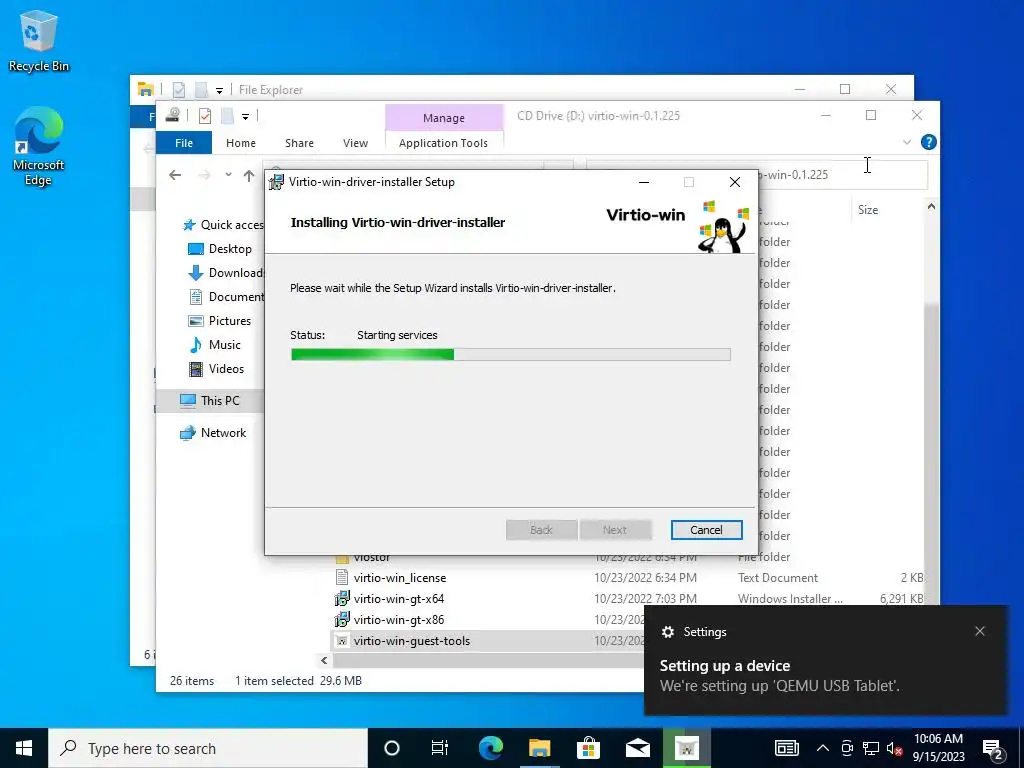Select Videos in the navigation pane

coord(217,369)
